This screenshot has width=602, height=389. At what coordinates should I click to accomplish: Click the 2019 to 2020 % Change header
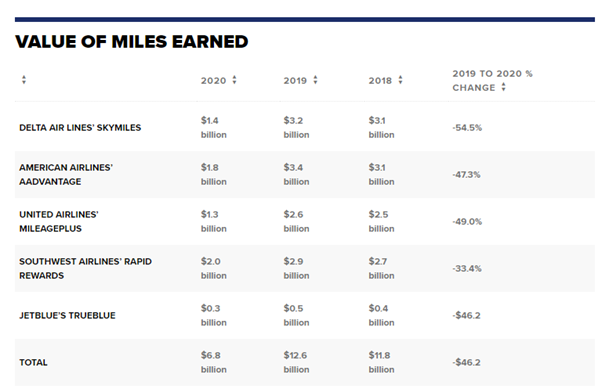492,81
